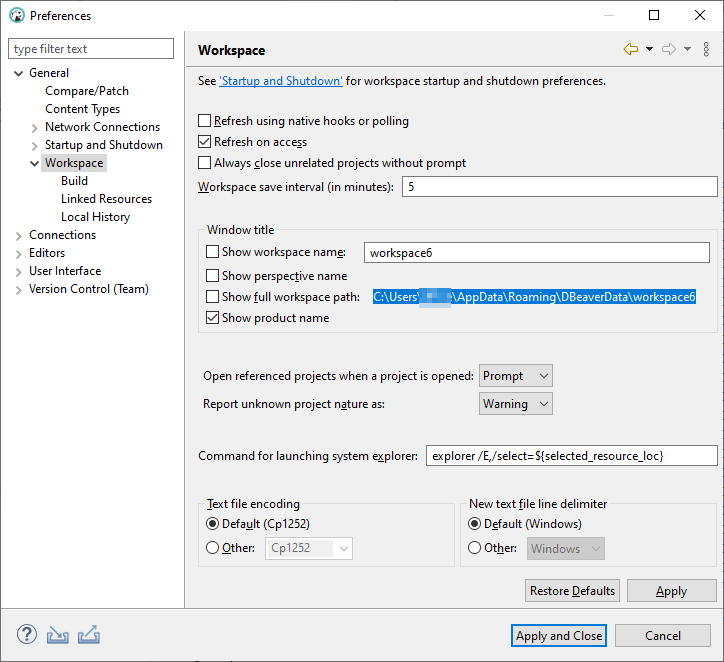Click the DBeaver icon in title bar
Screen dimensions: 724x662
click(17, 15)
